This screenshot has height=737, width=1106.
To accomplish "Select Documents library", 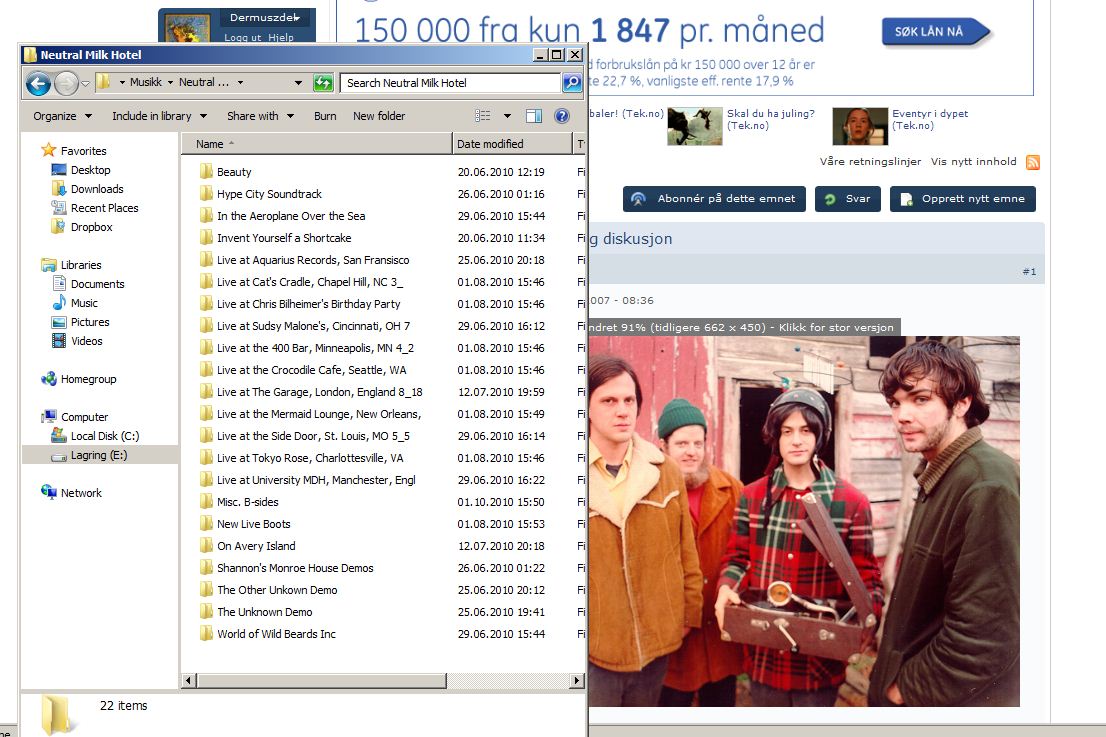I will pos(97,284).
